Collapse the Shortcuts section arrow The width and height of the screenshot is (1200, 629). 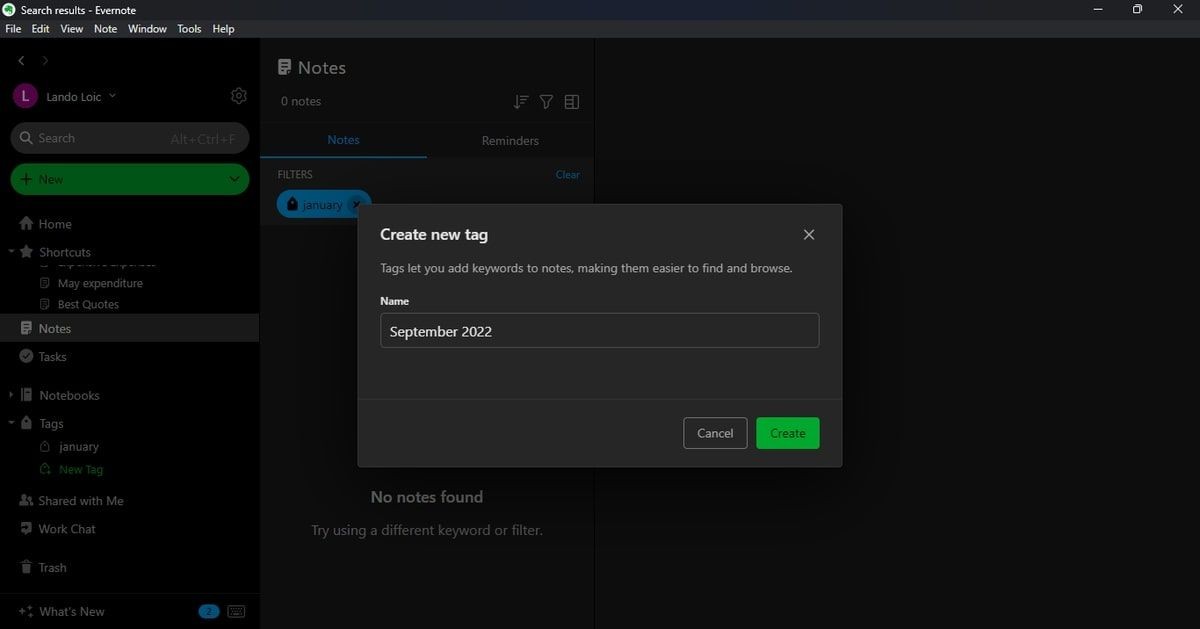click(11, 252)
